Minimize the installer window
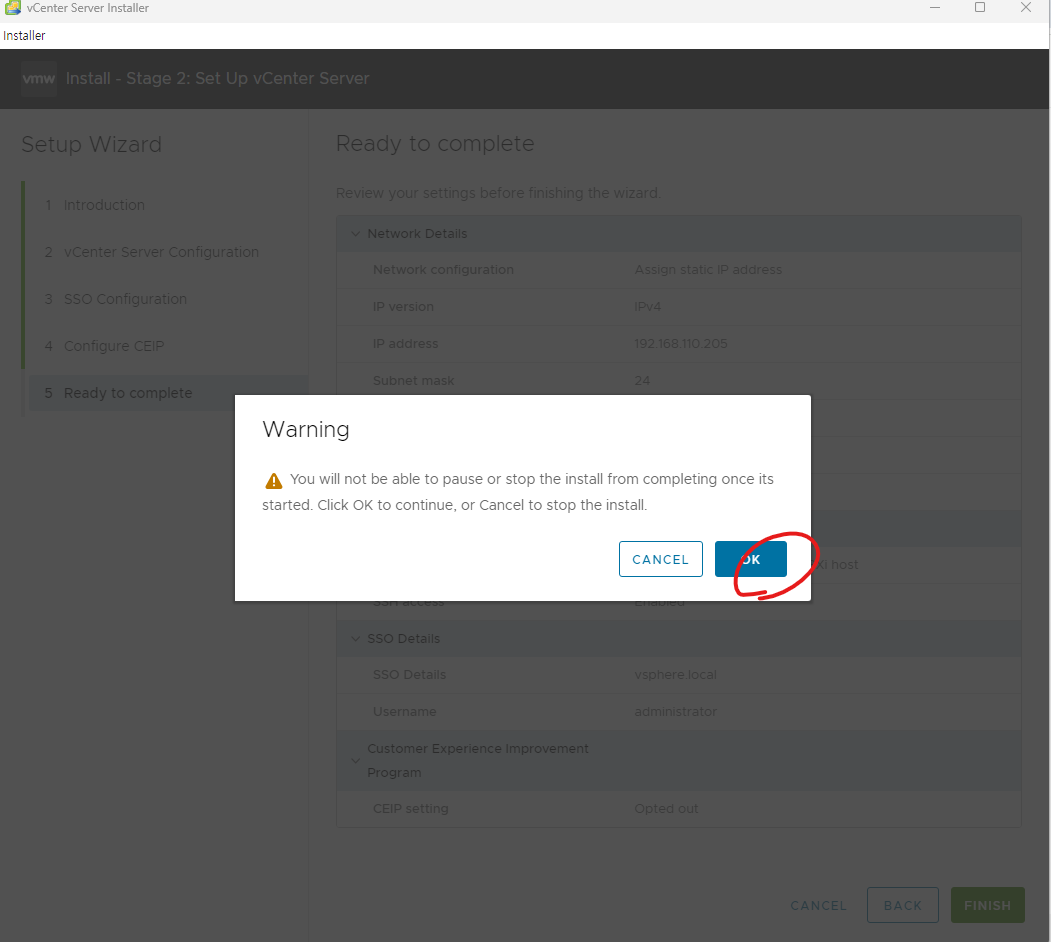This screenshot has width=1051, height=942. [935, 7]
